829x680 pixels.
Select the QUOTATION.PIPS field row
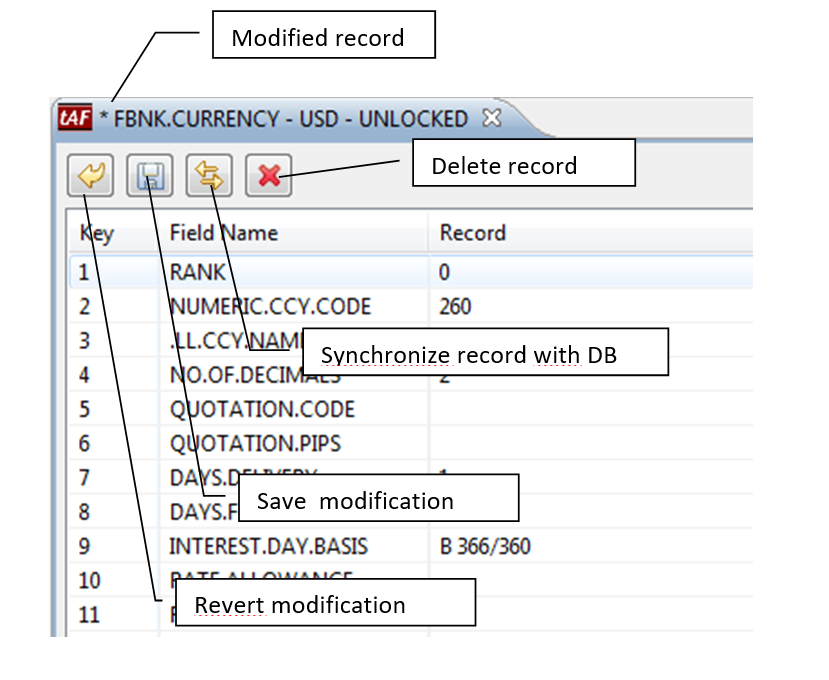tap(256, 443)
